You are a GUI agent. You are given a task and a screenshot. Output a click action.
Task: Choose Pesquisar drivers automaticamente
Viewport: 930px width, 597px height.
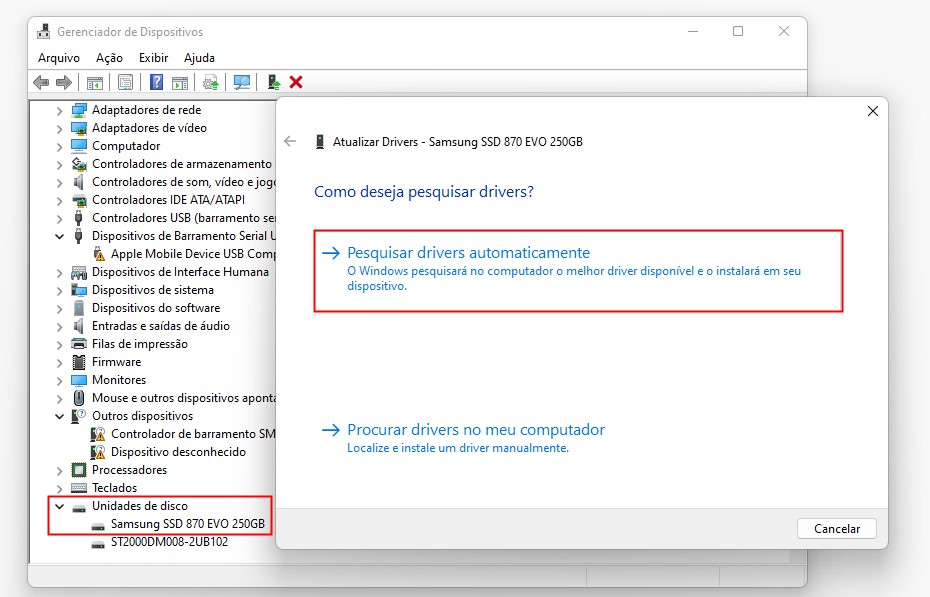468,253
